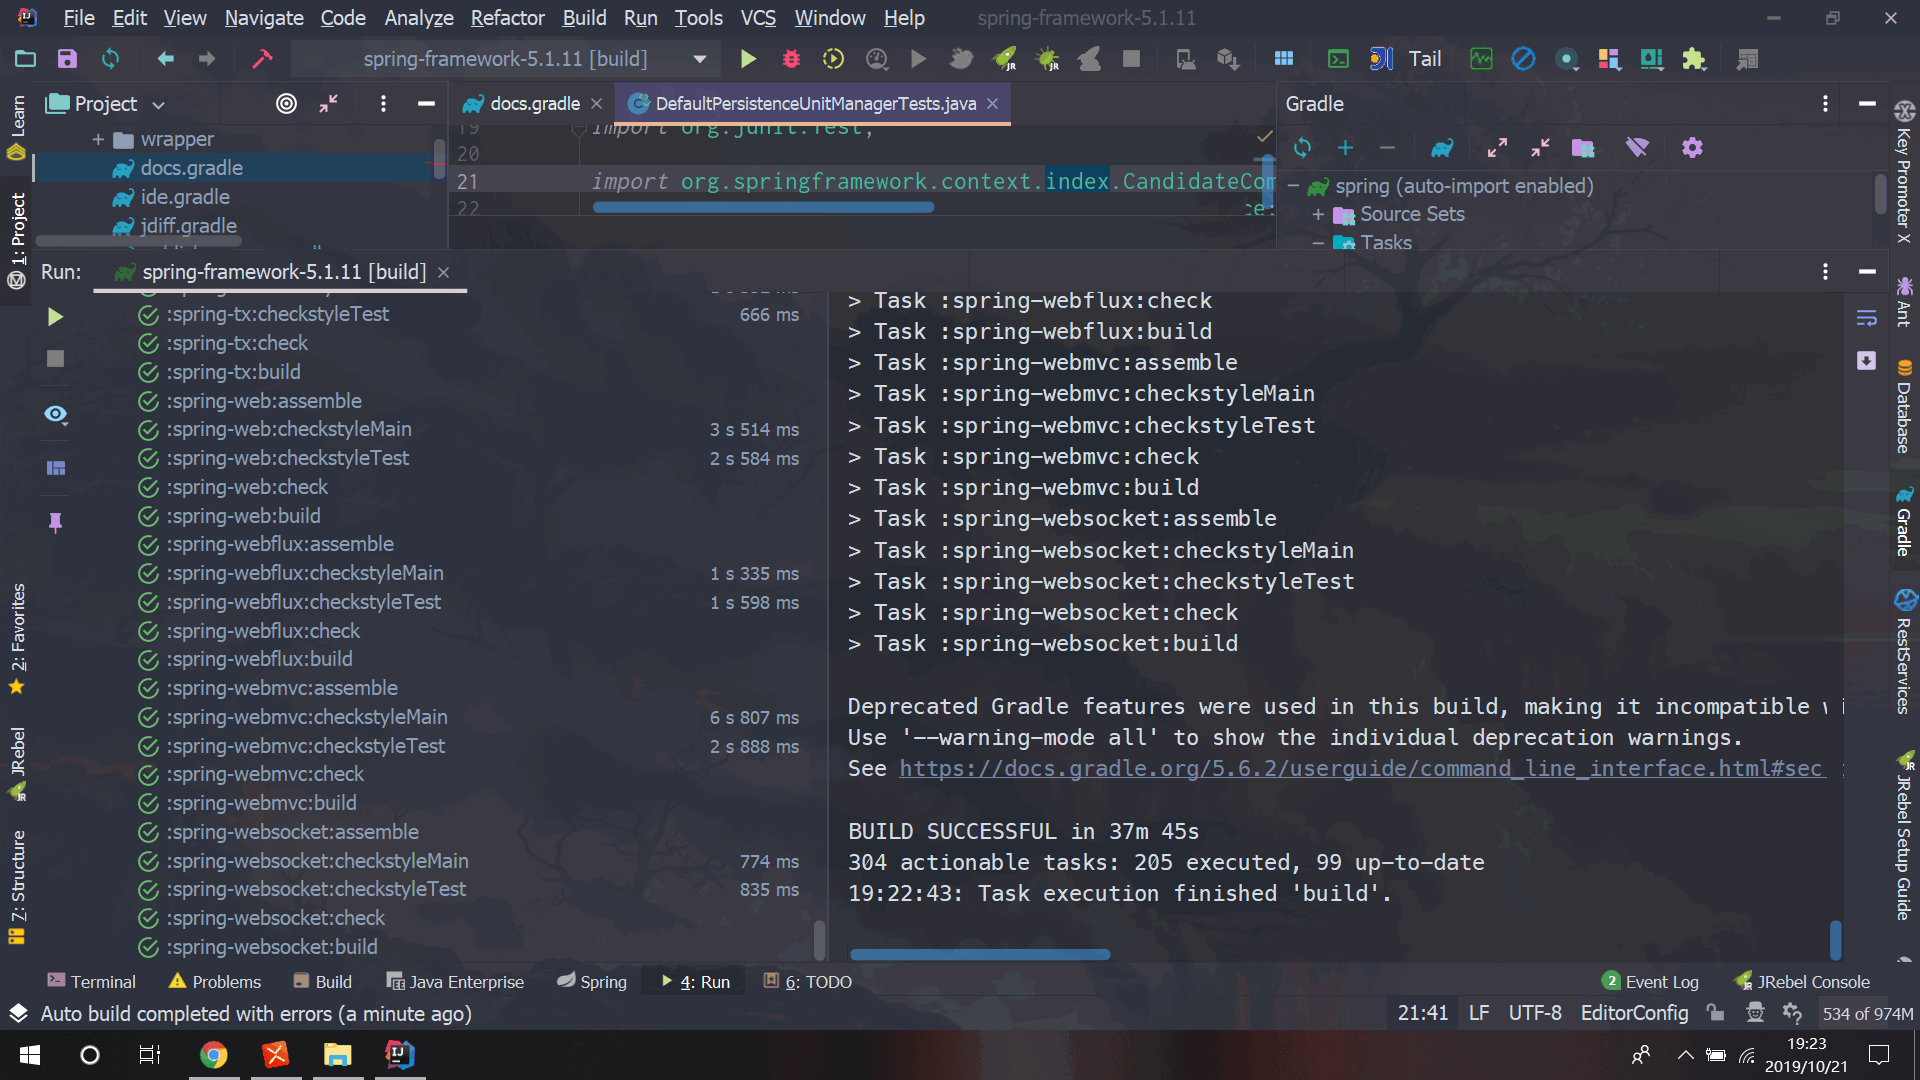Toggle task view eye icon in Run panel
The image size is (1920, 1080).
[55, 414]
